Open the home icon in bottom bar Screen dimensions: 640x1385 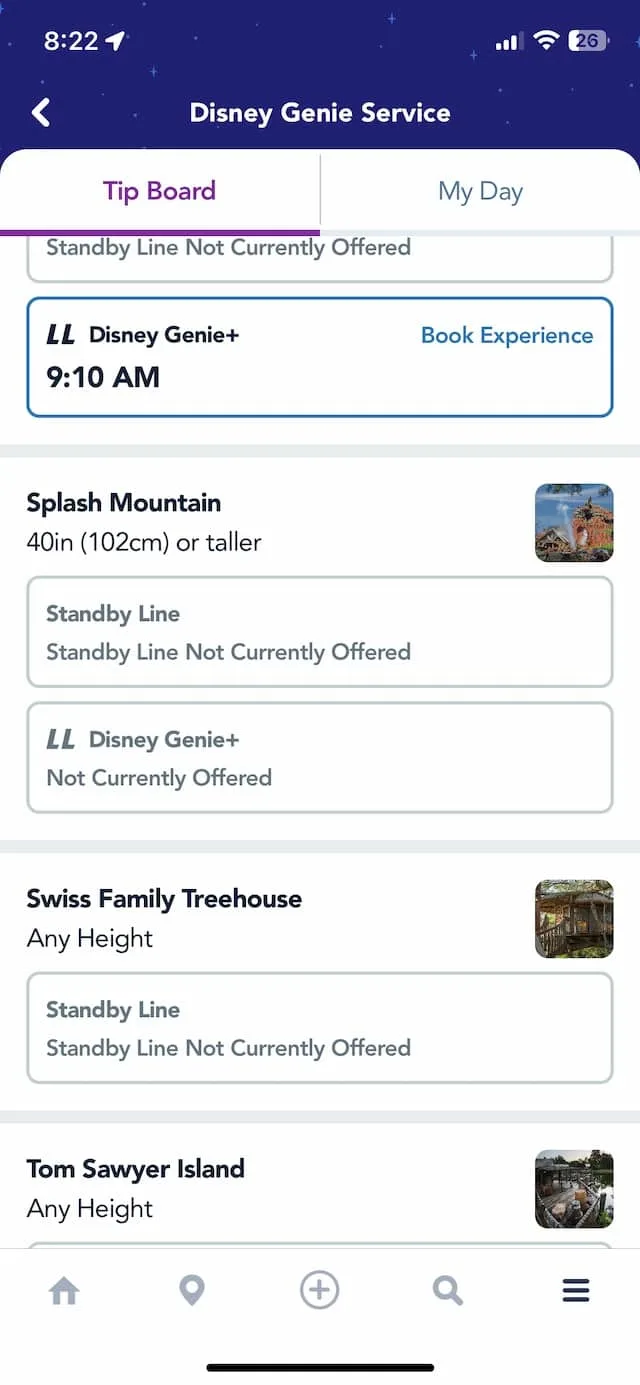pyautogui.click(x=64, y=1291)
